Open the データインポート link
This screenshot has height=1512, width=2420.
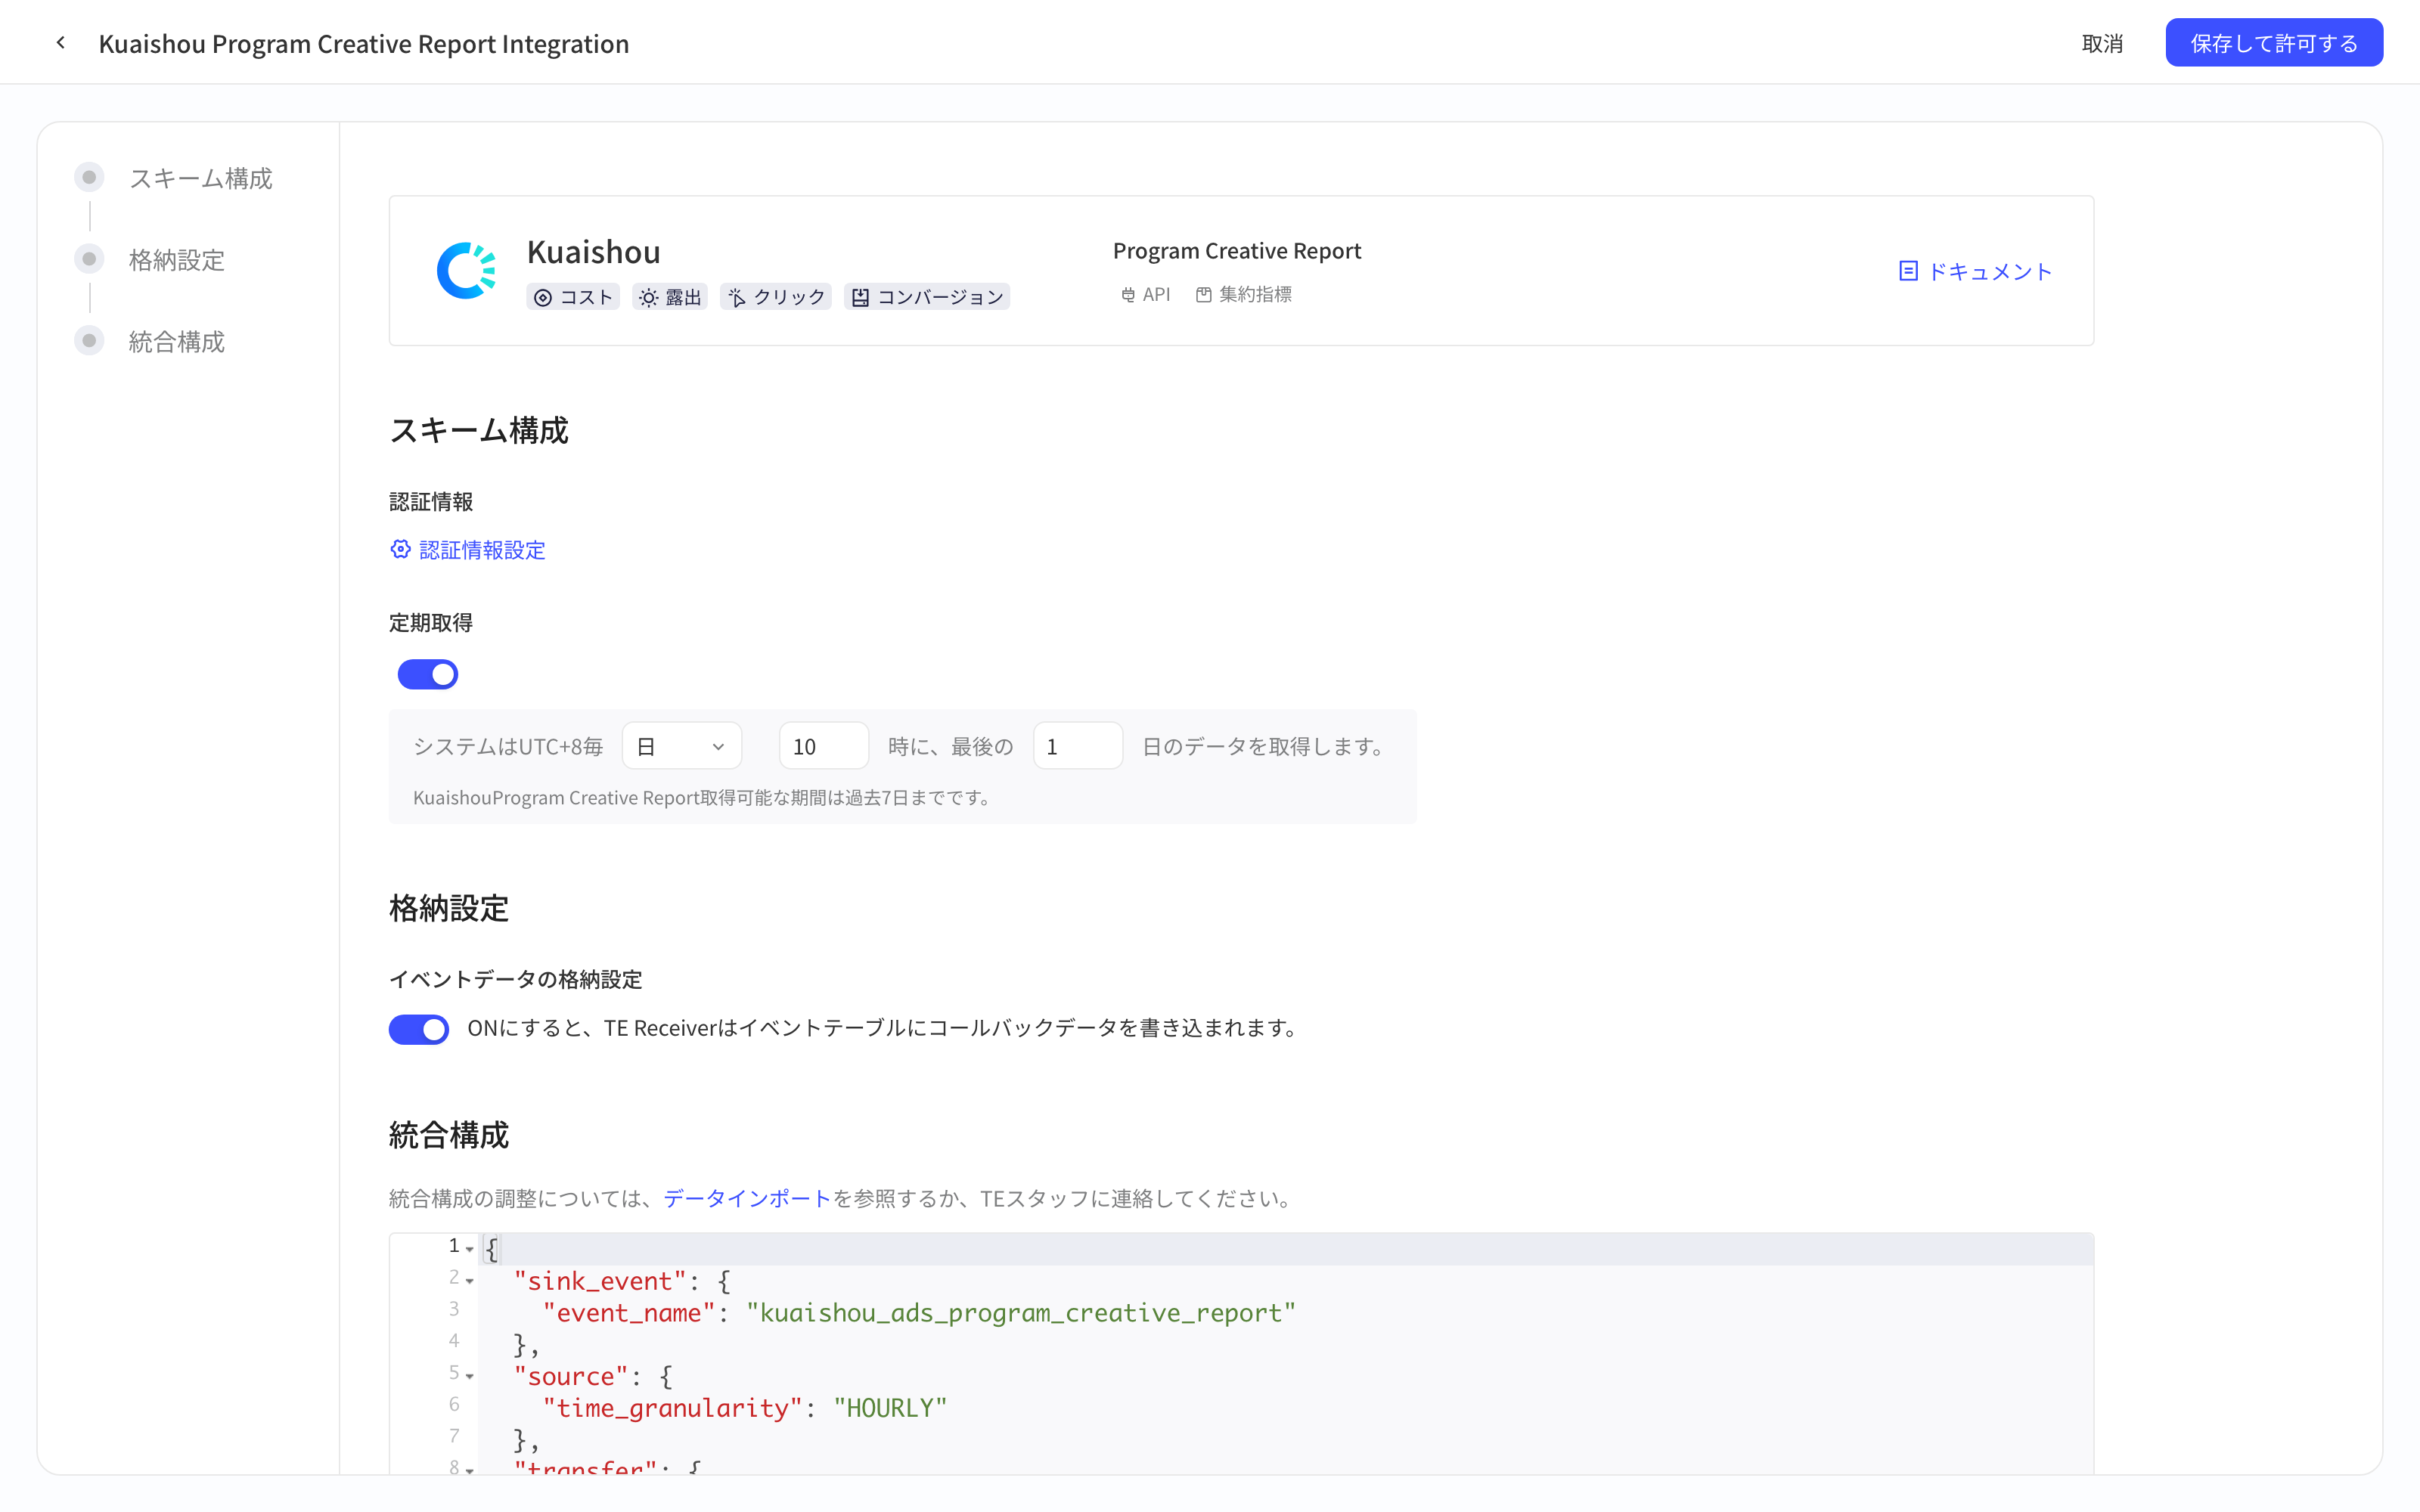click(747, 1198)
